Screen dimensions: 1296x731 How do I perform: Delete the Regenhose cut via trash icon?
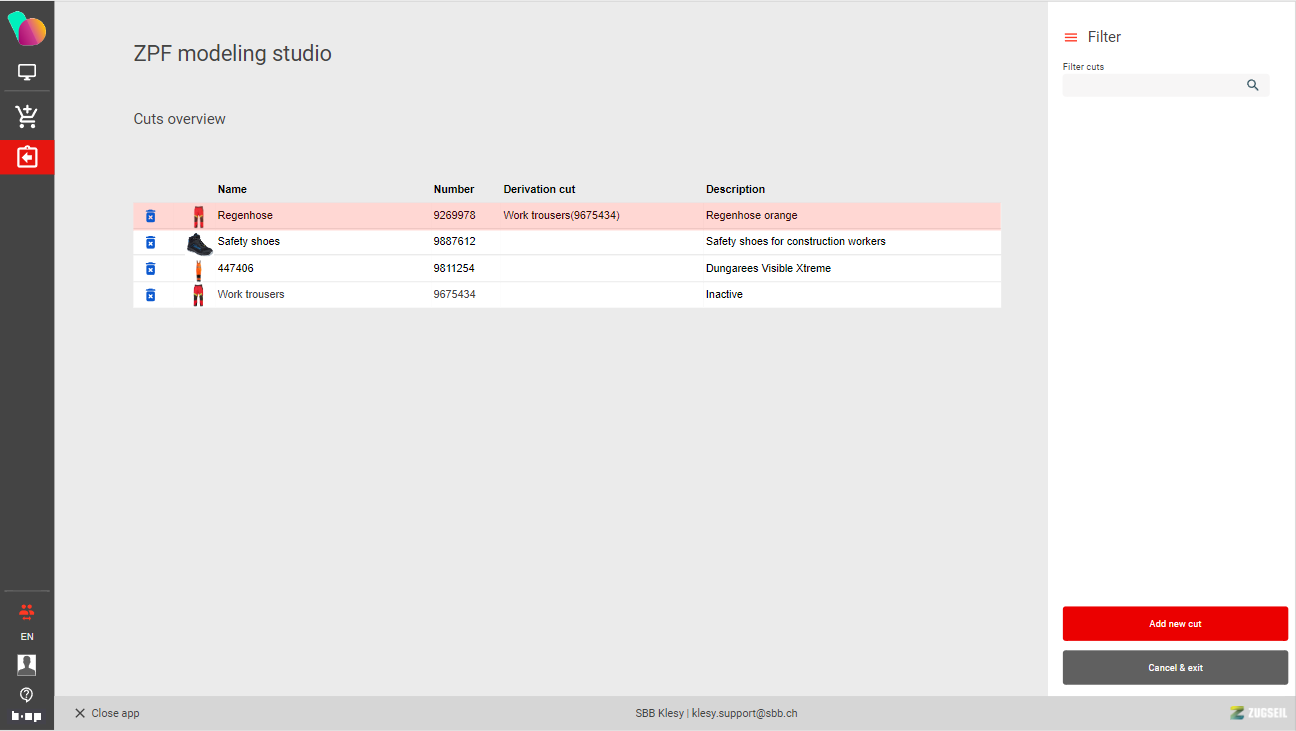pos(150,216)
